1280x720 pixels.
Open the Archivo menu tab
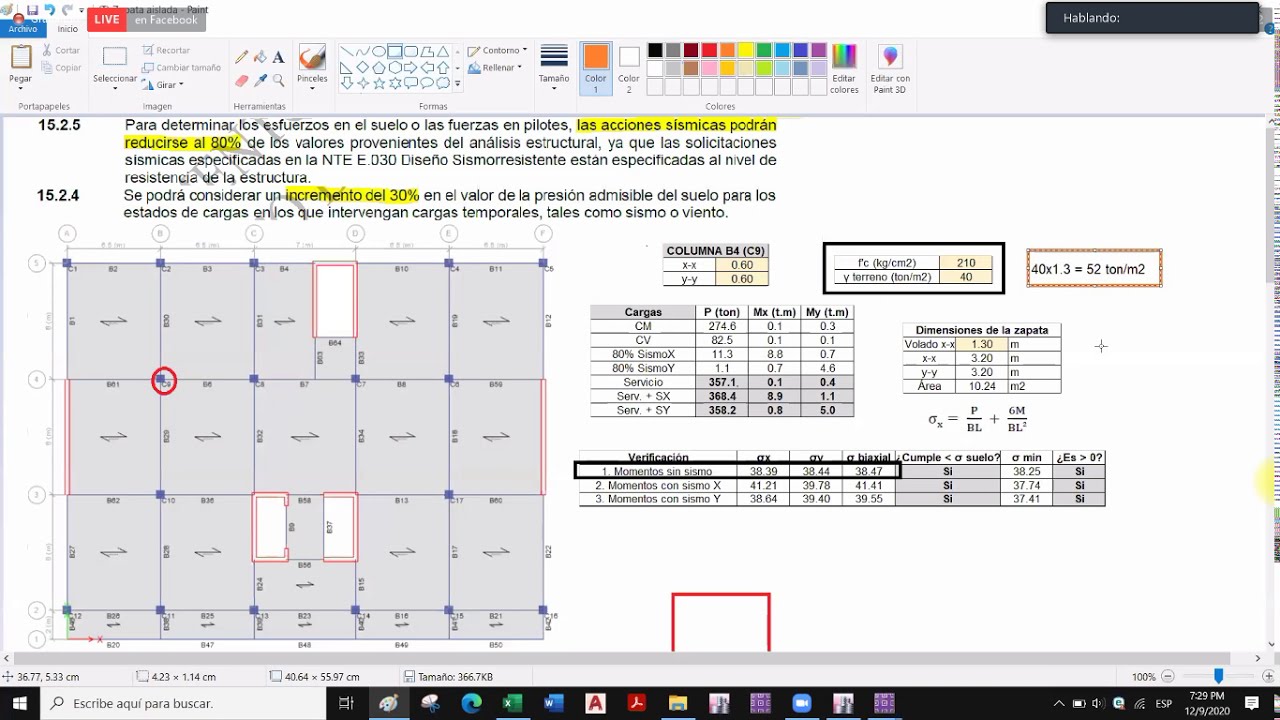pyautogui.click(x=22, y=29)
